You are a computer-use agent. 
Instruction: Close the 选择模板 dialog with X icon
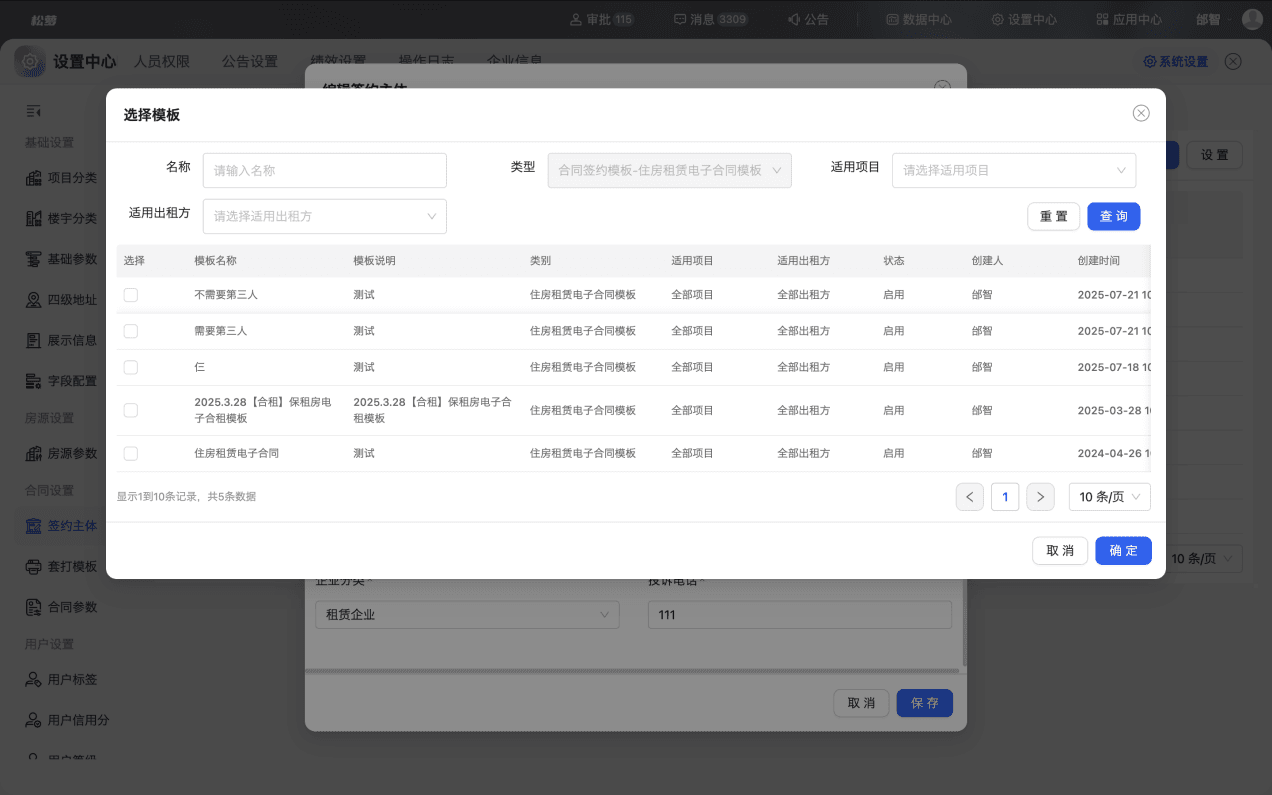coord(1141,113)
